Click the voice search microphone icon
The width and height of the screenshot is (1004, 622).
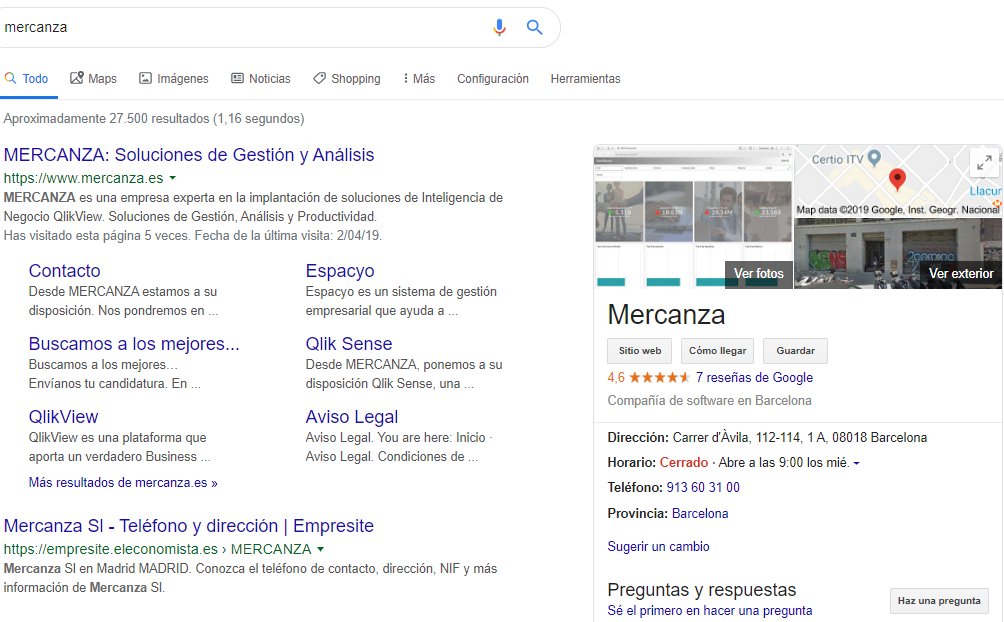coord(499,28)
